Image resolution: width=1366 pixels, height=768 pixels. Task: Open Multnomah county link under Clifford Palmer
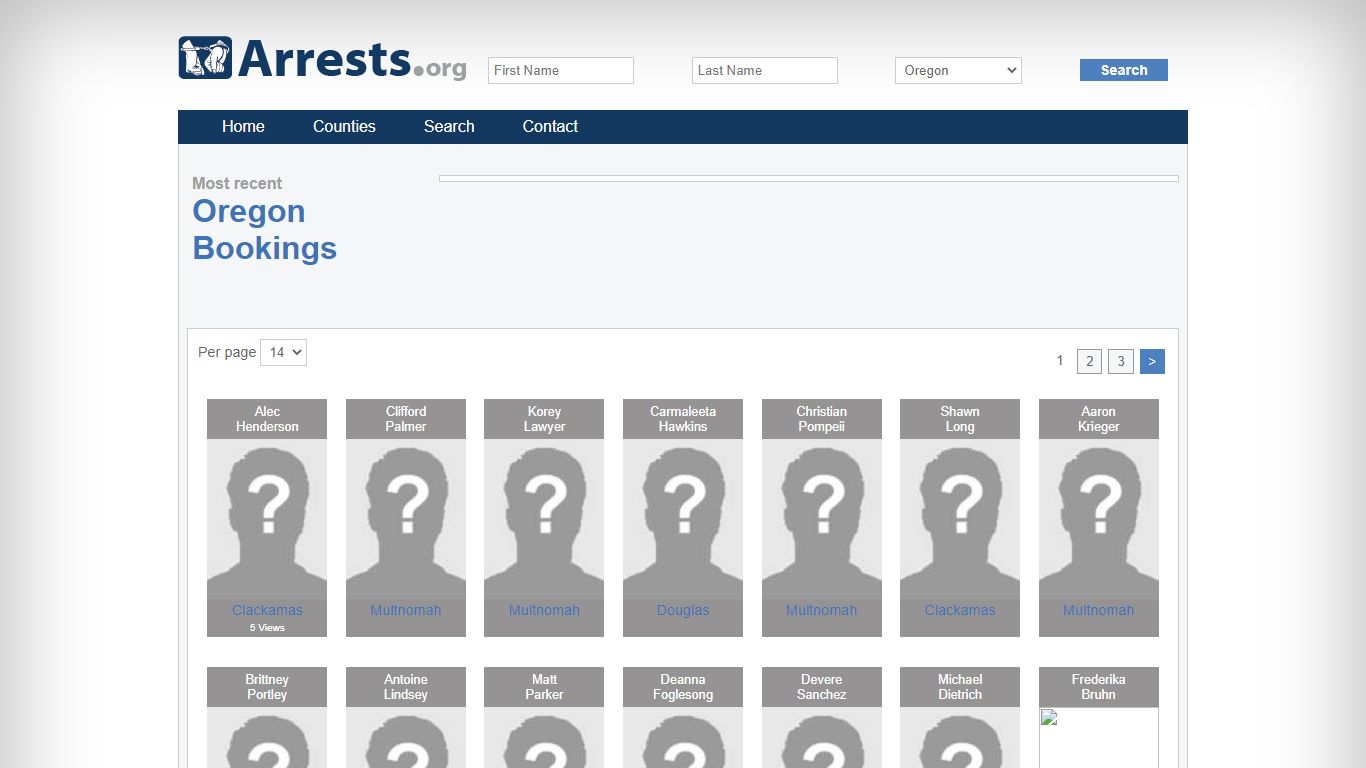point(406,610)
